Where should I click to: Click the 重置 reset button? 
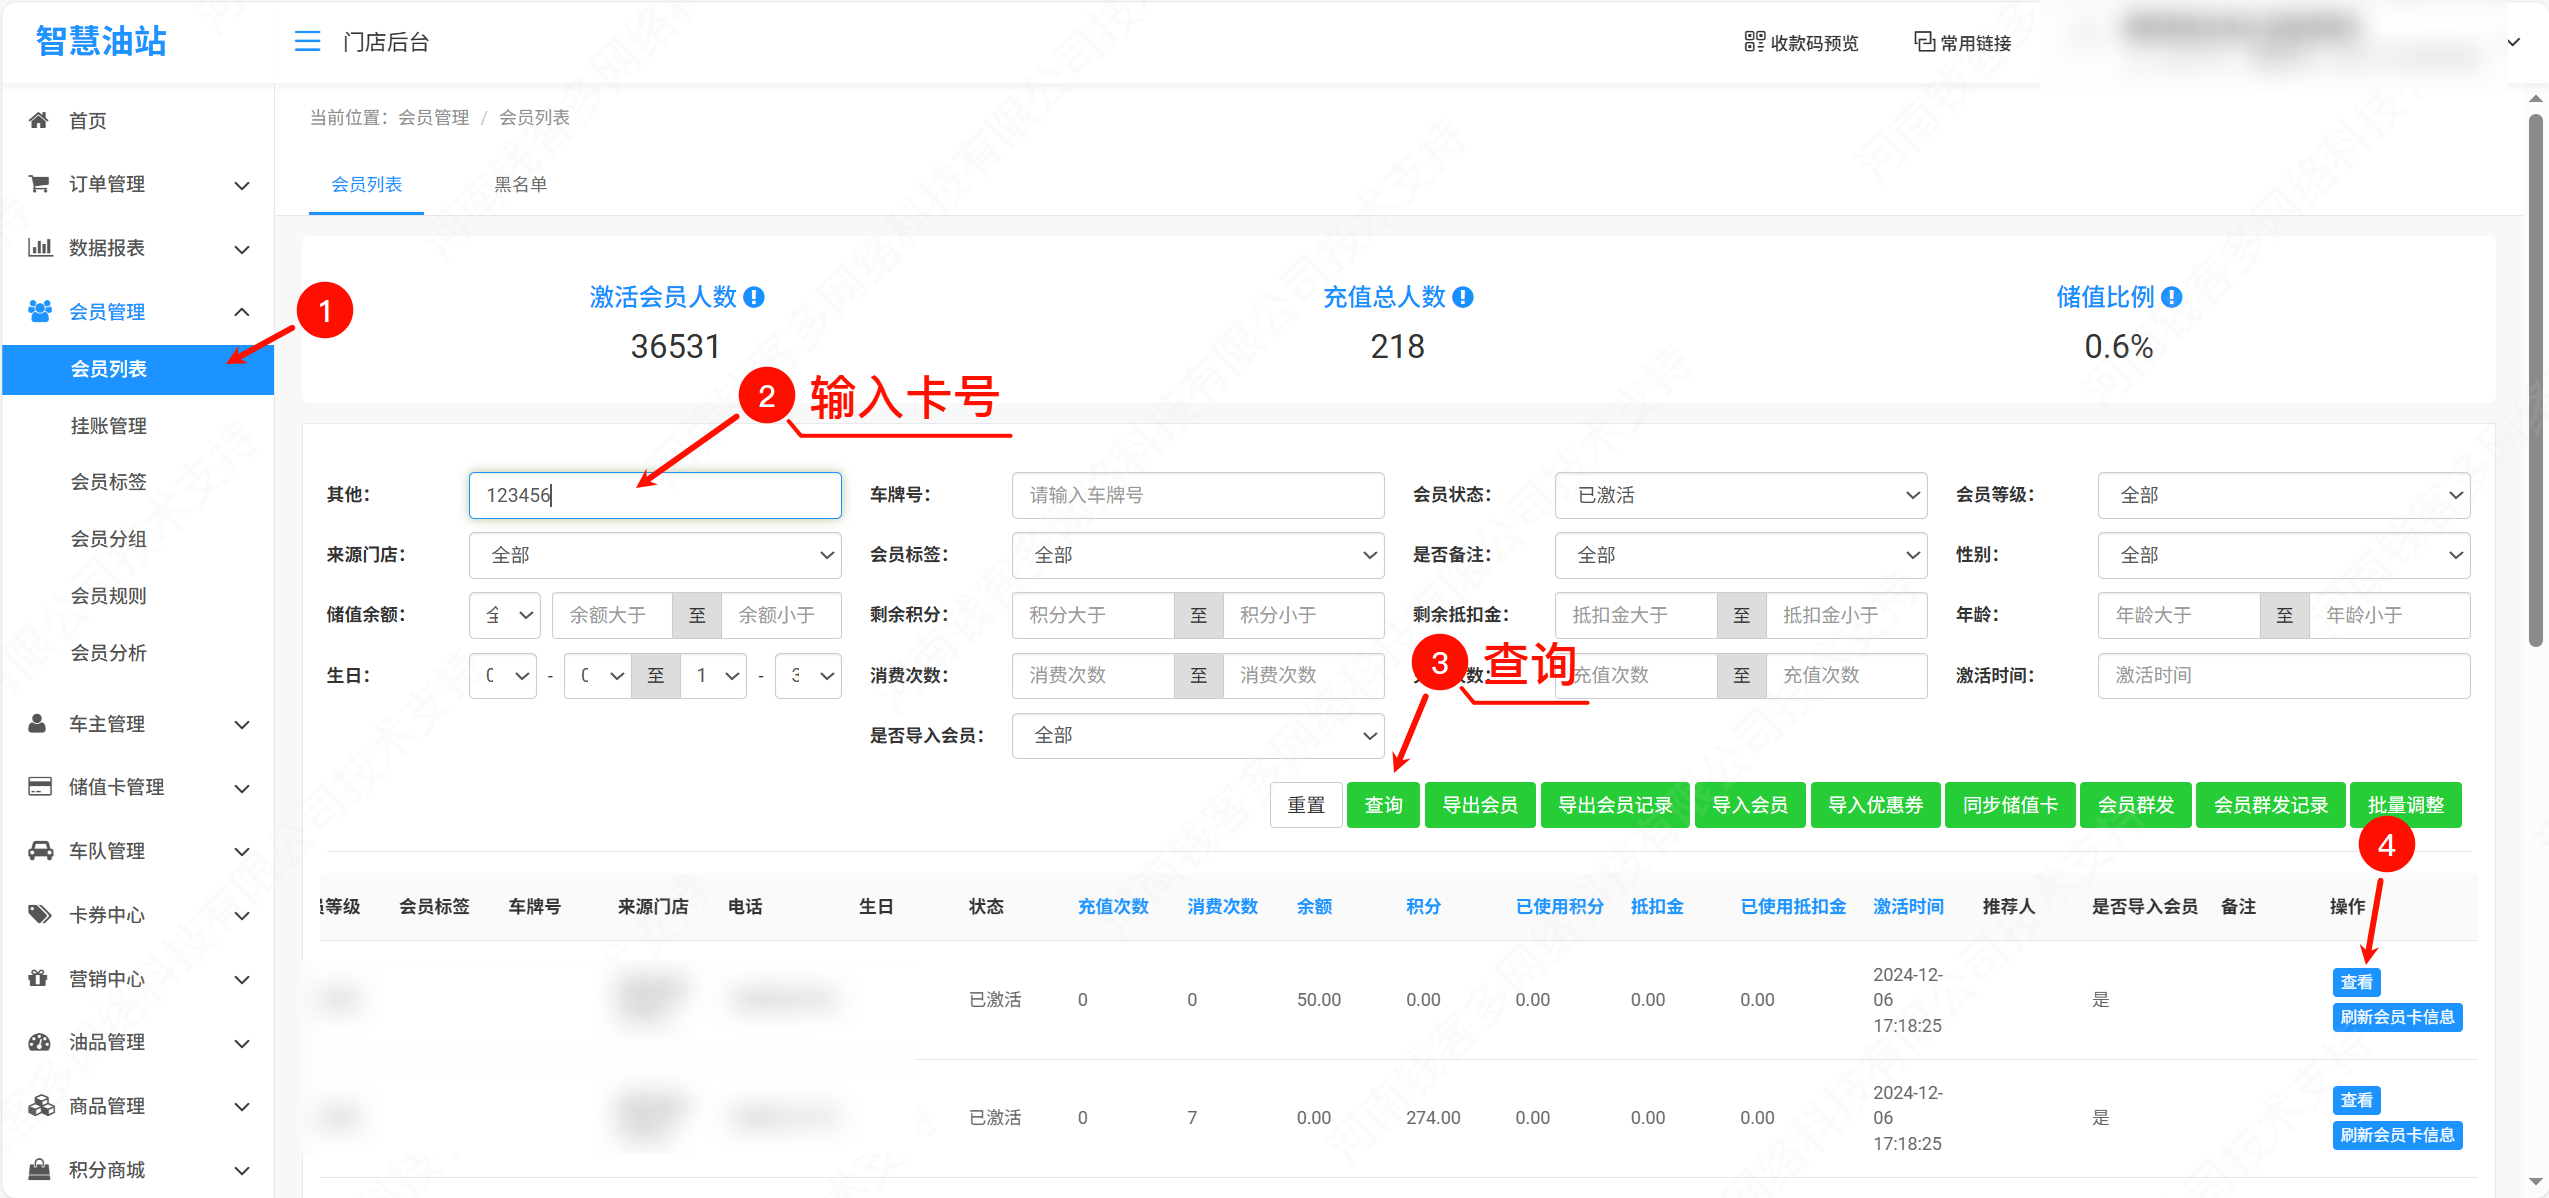tap(1305, 805)
